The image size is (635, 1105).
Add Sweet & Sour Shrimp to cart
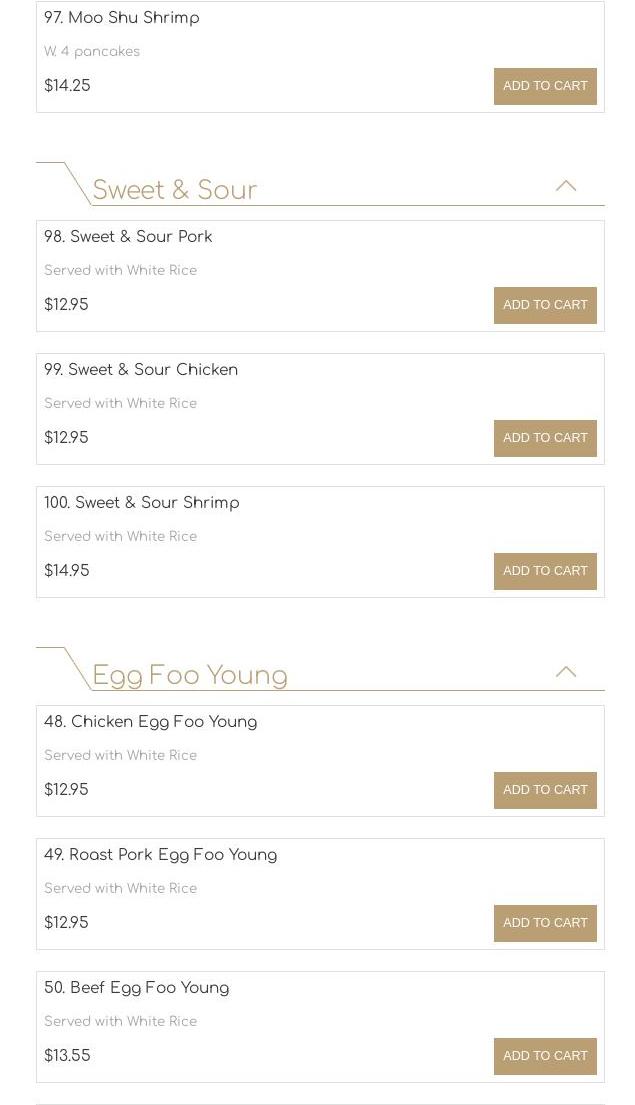point(545,571)
